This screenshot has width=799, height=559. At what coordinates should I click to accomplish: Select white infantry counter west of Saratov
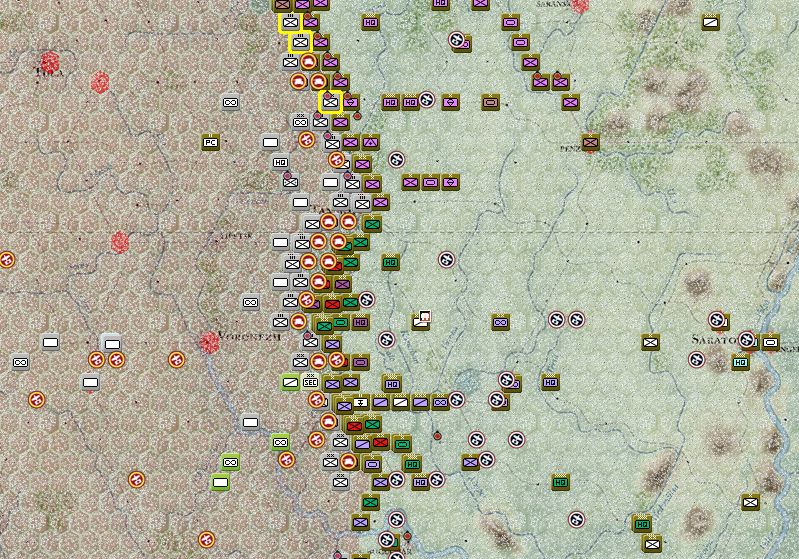pyautogui.click(x=650, y=342)
